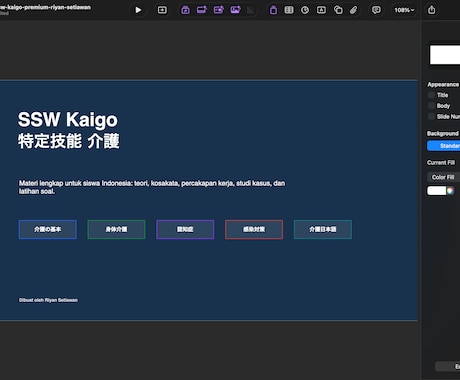Click the third purple toolbar icon
The width and height of the screenshot is (460, 380).
[x=219, y=10]
